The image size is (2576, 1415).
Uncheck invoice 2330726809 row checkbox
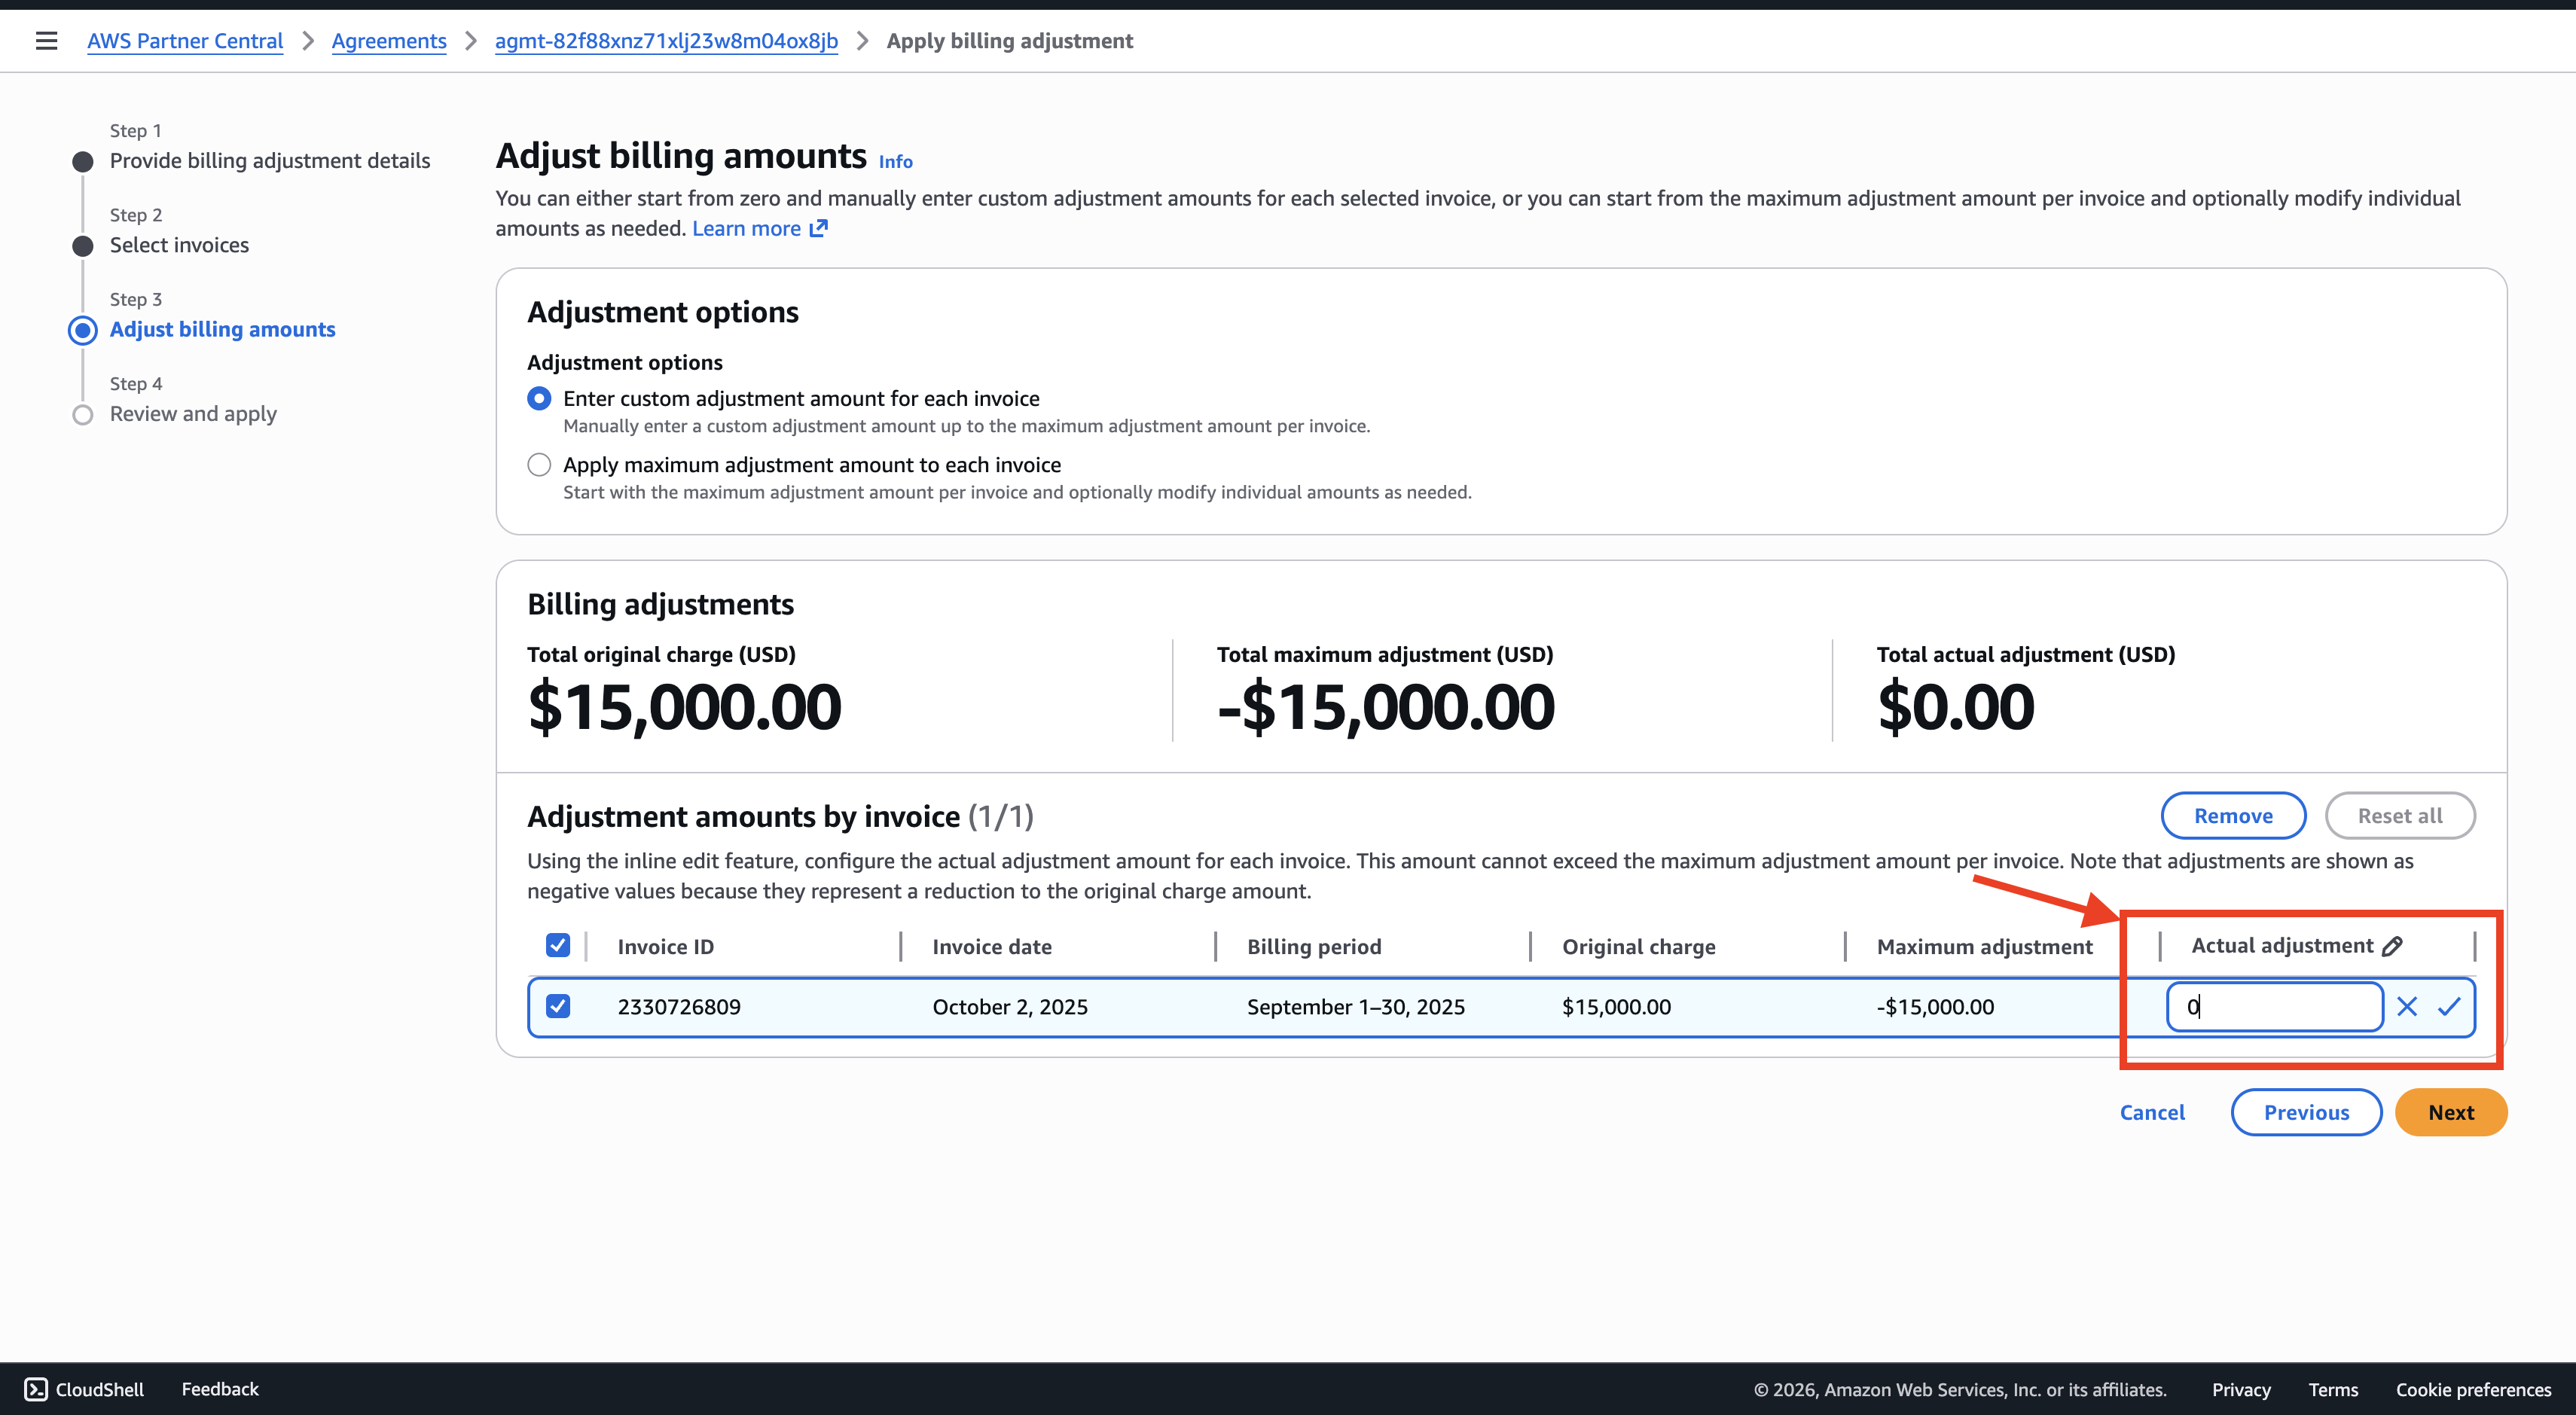coord(558,1007)
